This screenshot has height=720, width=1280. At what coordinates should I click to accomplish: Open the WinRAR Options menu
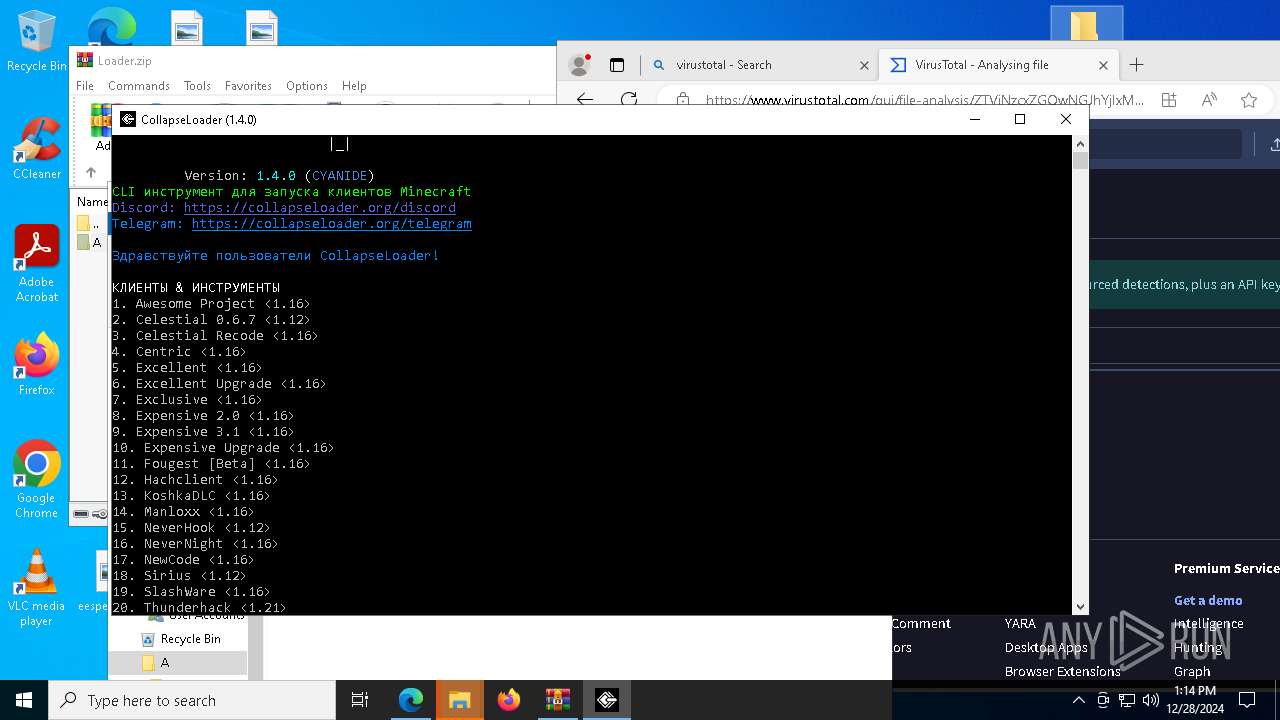(307, 86)
